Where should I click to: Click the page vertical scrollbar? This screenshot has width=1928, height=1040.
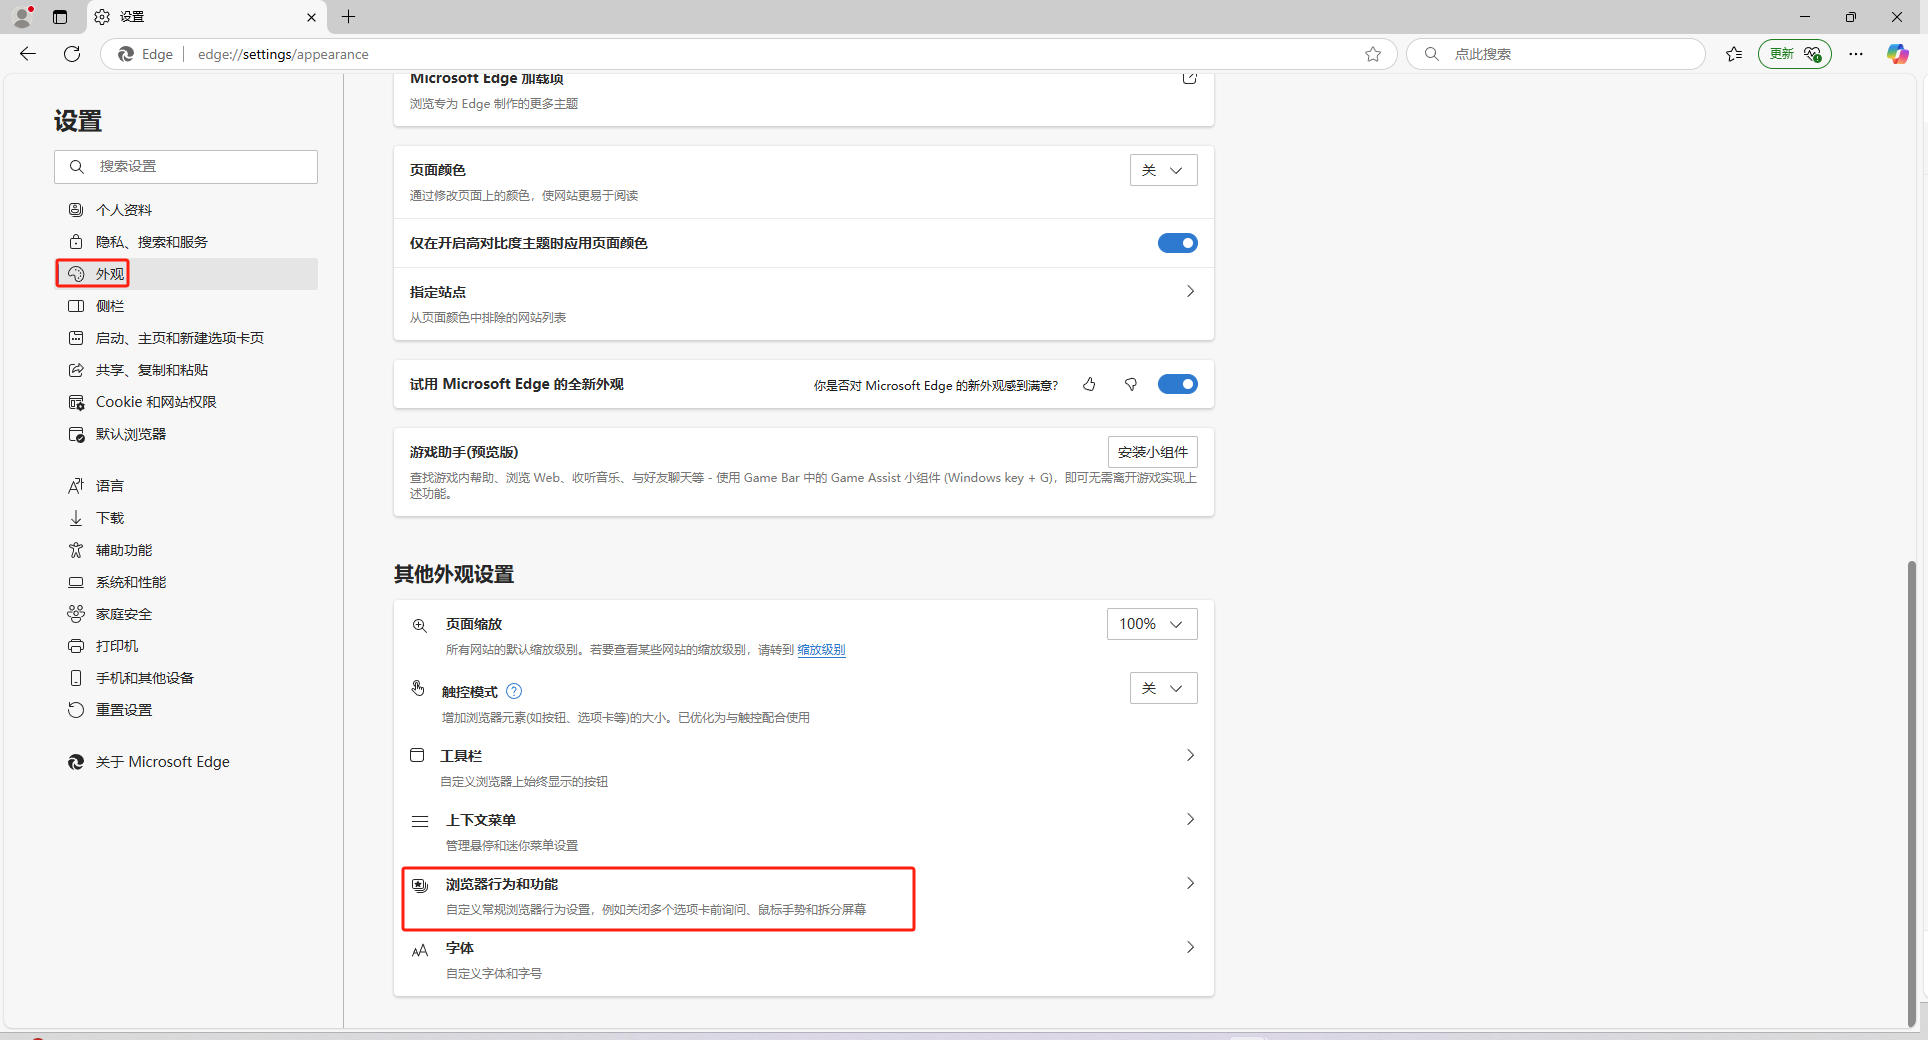pyautogui.click(x=1911, y=793)
